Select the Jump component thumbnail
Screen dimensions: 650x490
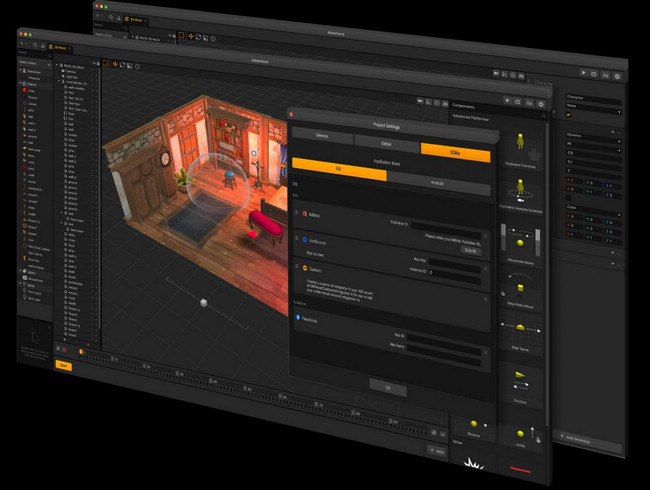coord(521,436)
